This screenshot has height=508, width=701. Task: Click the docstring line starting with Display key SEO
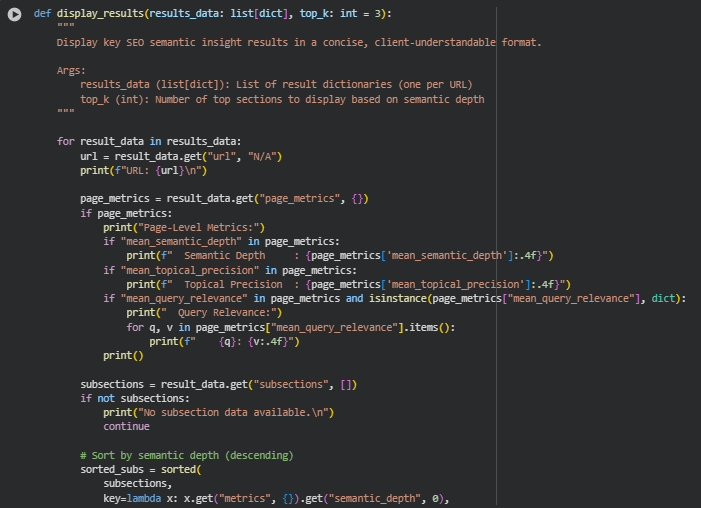298,43
